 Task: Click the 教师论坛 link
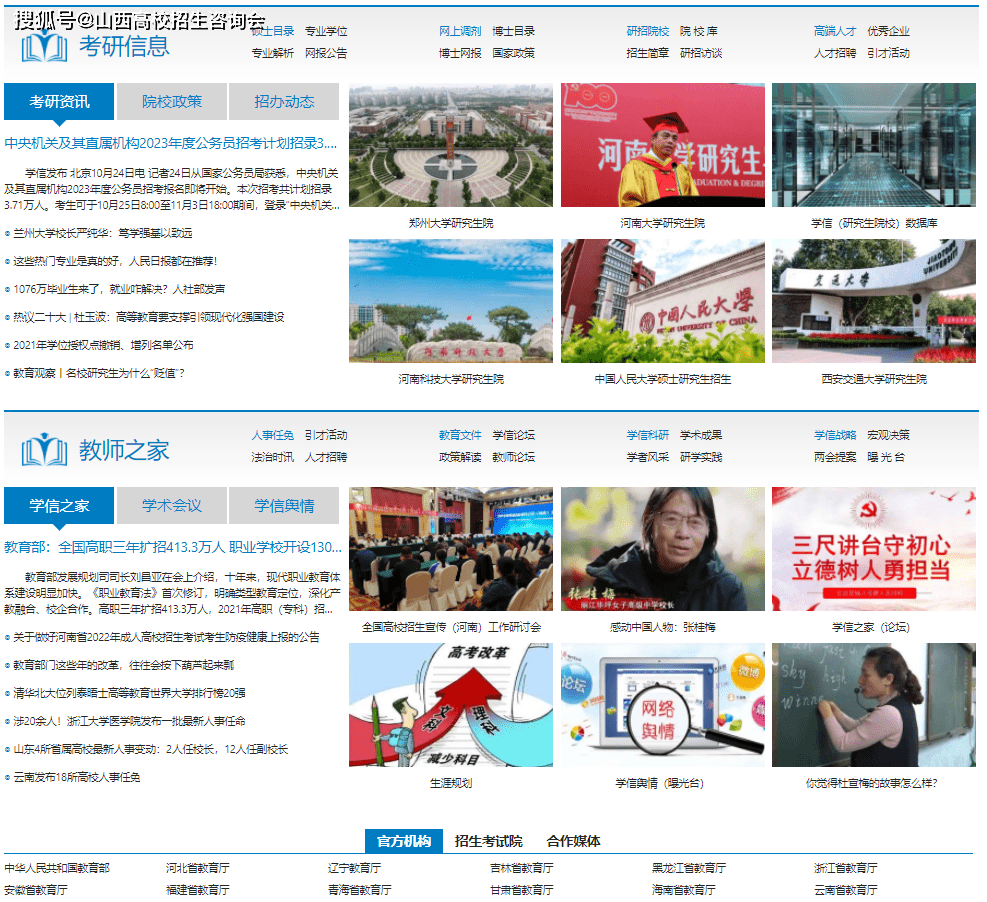tap(514, 457)
